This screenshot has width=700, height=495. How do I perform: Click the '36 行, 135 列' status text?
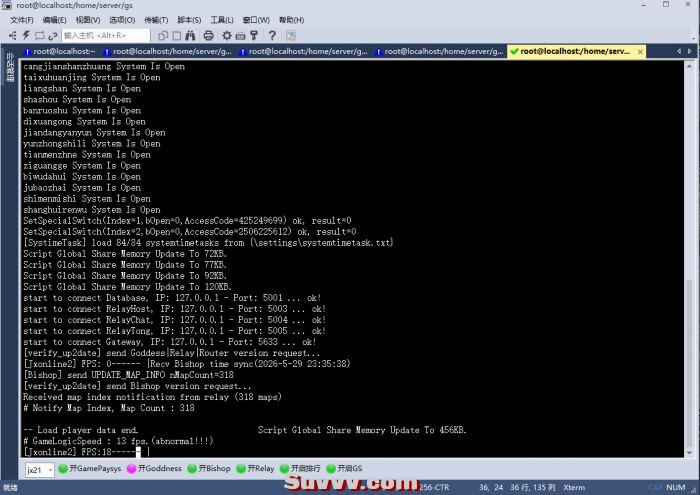click(533, 487)
